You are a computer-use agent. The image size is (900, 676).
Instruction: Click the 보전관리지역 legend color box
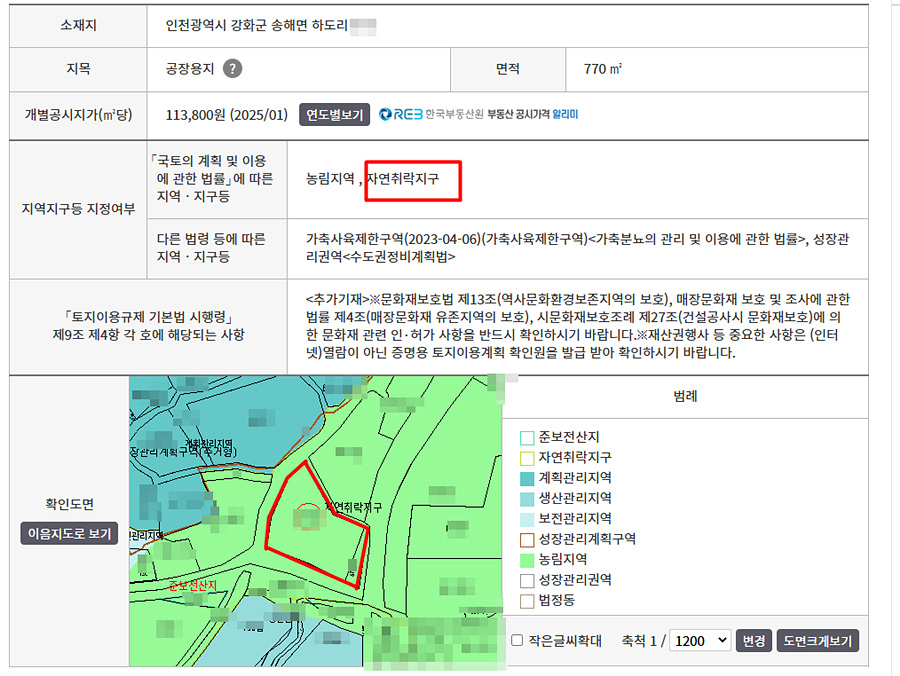point(527,519)
